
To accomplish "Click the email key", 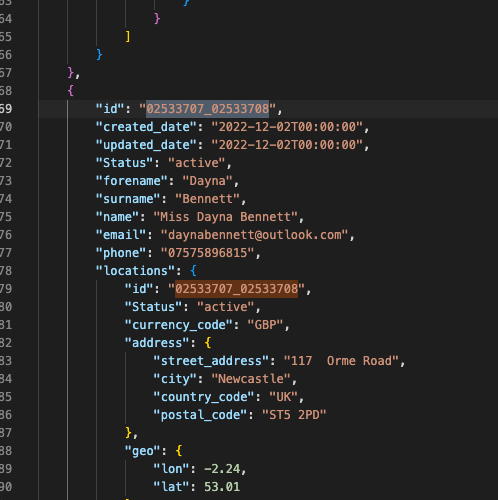I will tap(121, 235).
